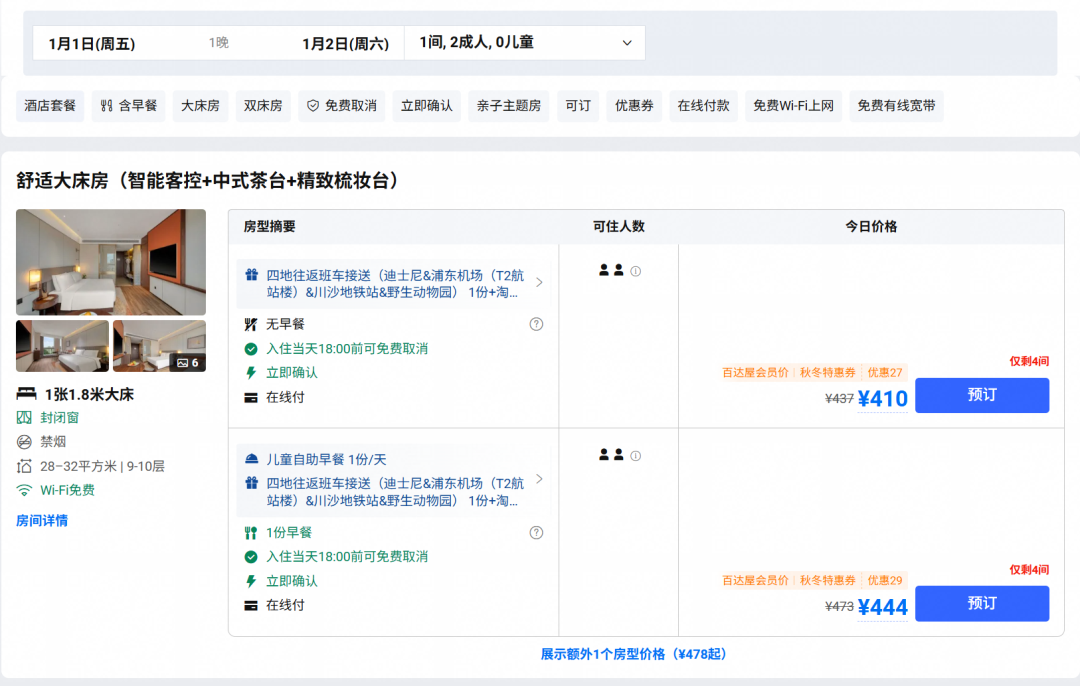Click the people icon in ¥444 row

pyautogui.click(x=611, y=455)
